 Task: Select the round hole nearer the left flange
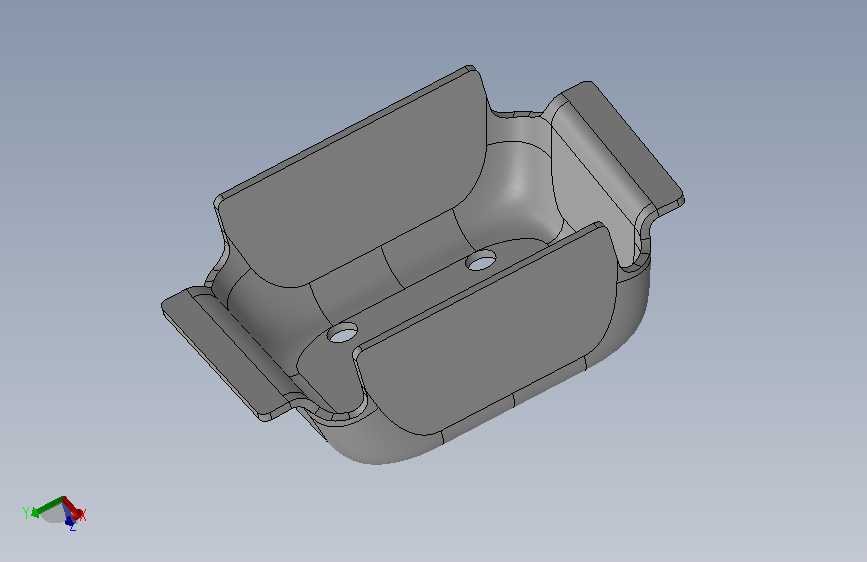tap(343, 334)
